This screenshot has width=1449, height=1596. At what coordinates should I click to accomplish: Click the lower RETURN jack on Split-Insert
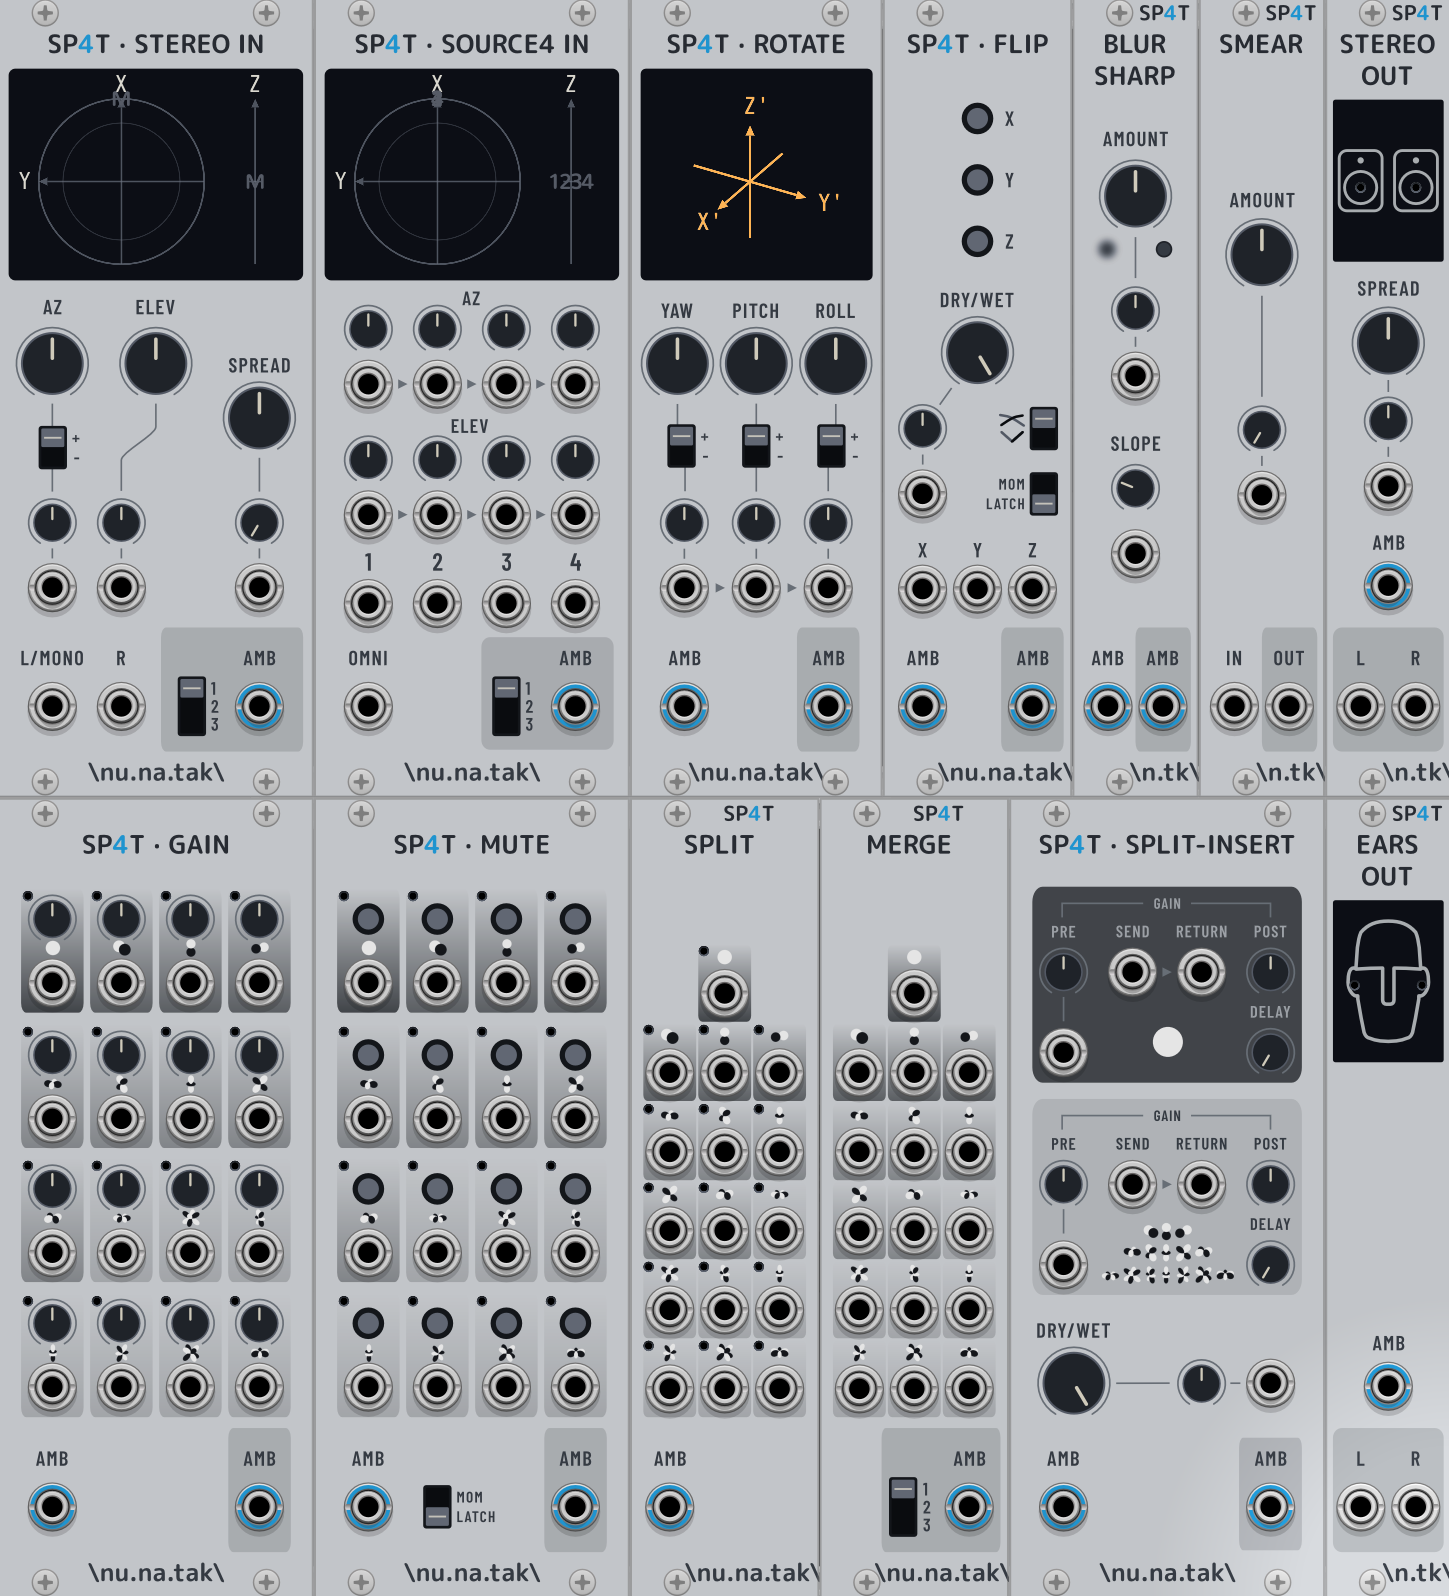pos(1201,1184)
